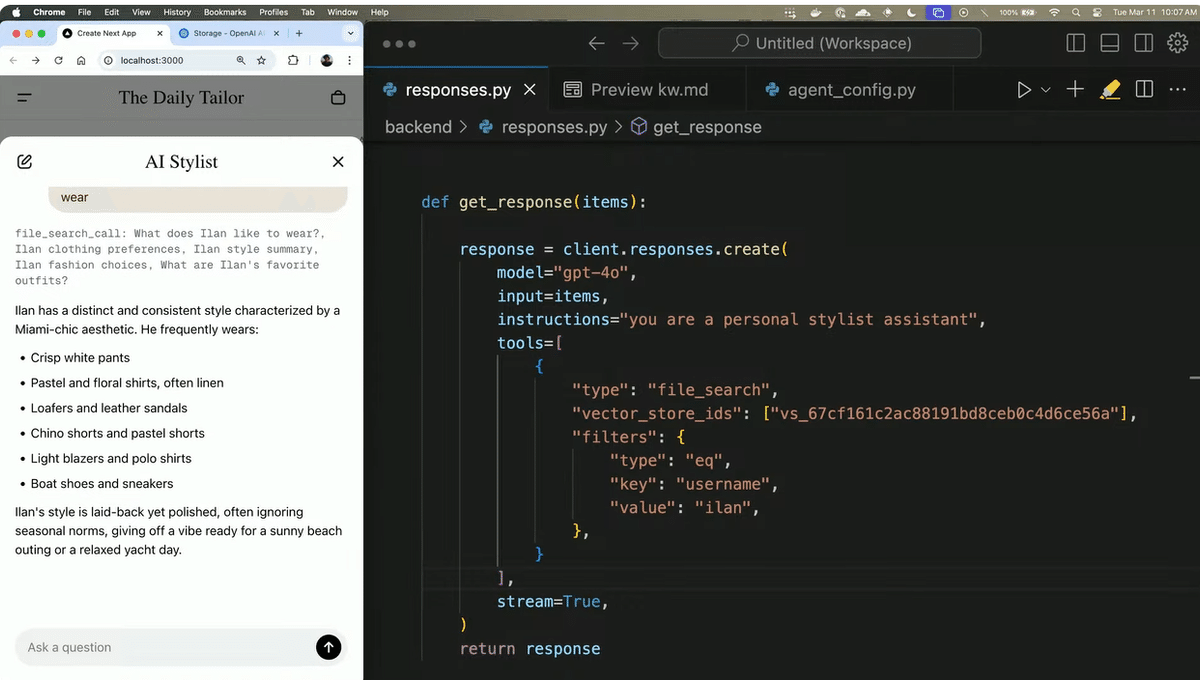The width and height of the screenshot is (1200, 680).
Task: Start a new chat via the compose icon
Action: 24,161
